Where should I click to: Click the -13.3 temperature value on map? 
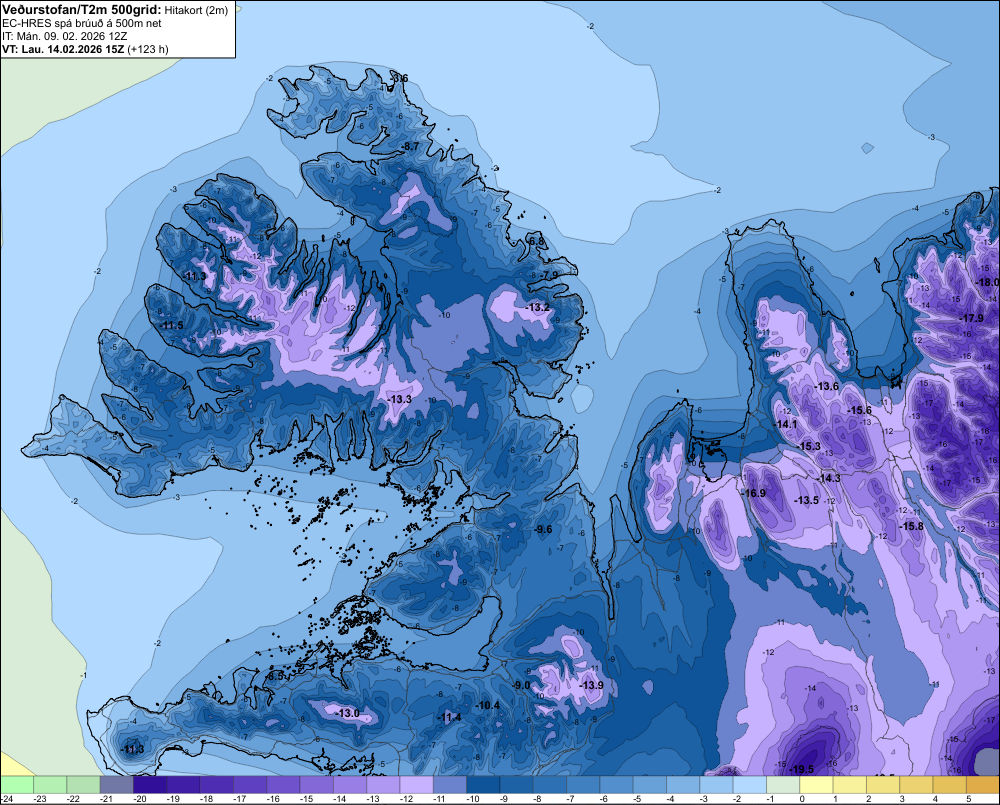(x=399, y=399)
